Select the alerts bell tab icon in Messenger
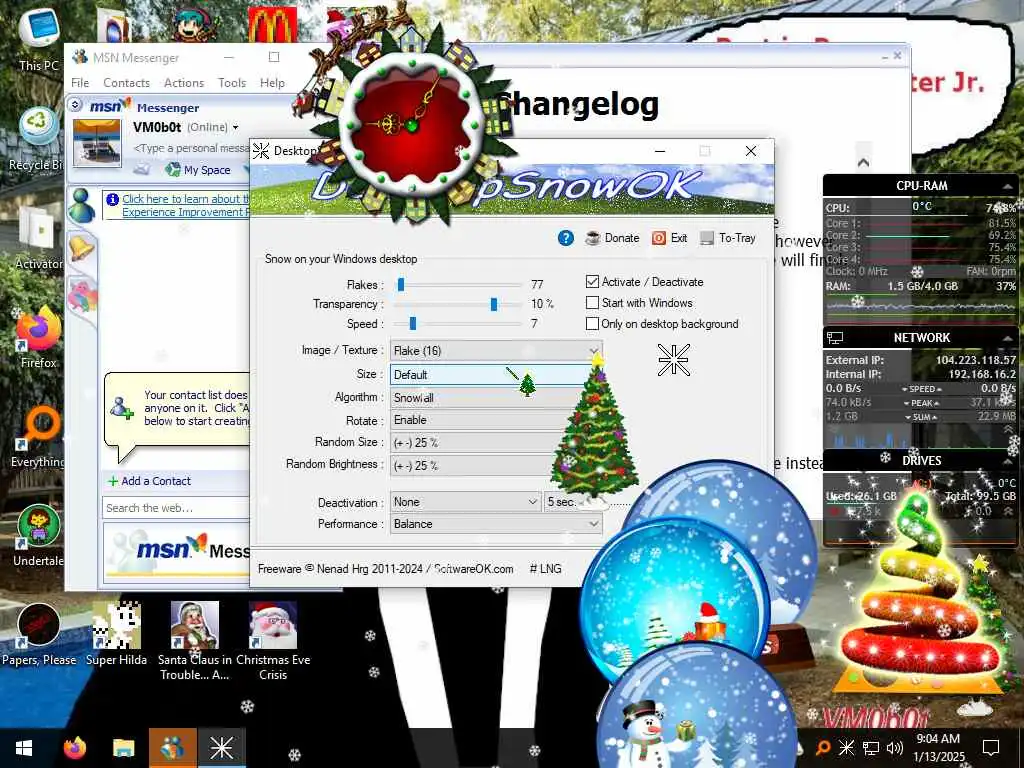Viewport: 1024px width, 768px height. coord(82,248)
